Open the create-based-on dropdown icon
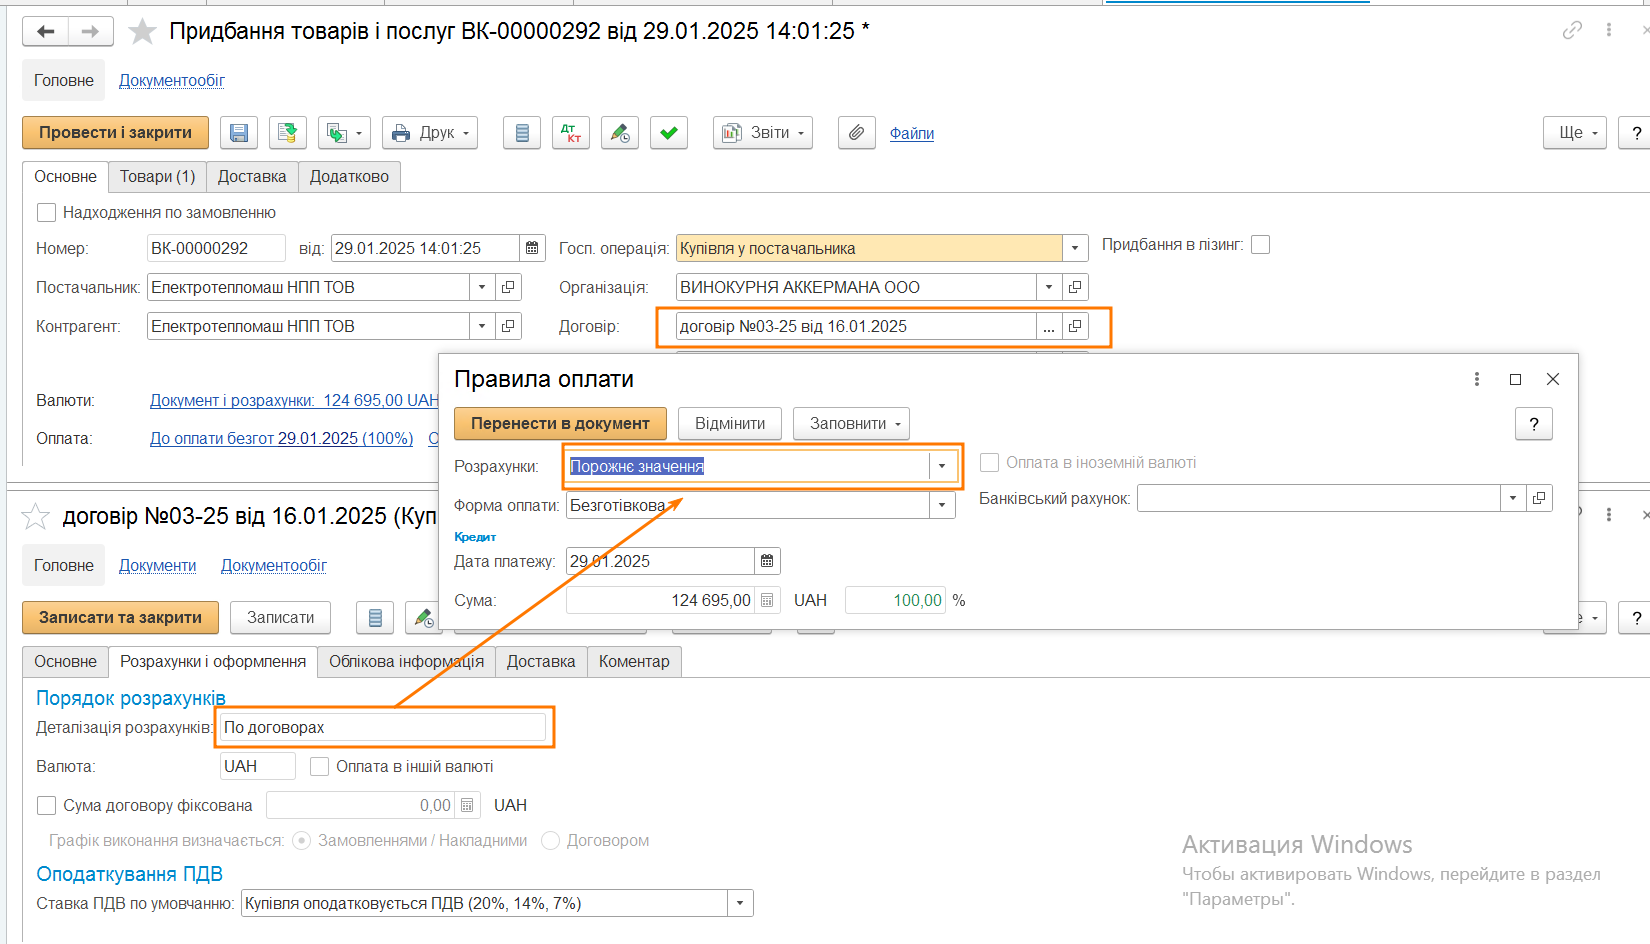Image resolution: width=1650 pixels, height=944 pixels. pyautogui.click(x=344, y=132)
